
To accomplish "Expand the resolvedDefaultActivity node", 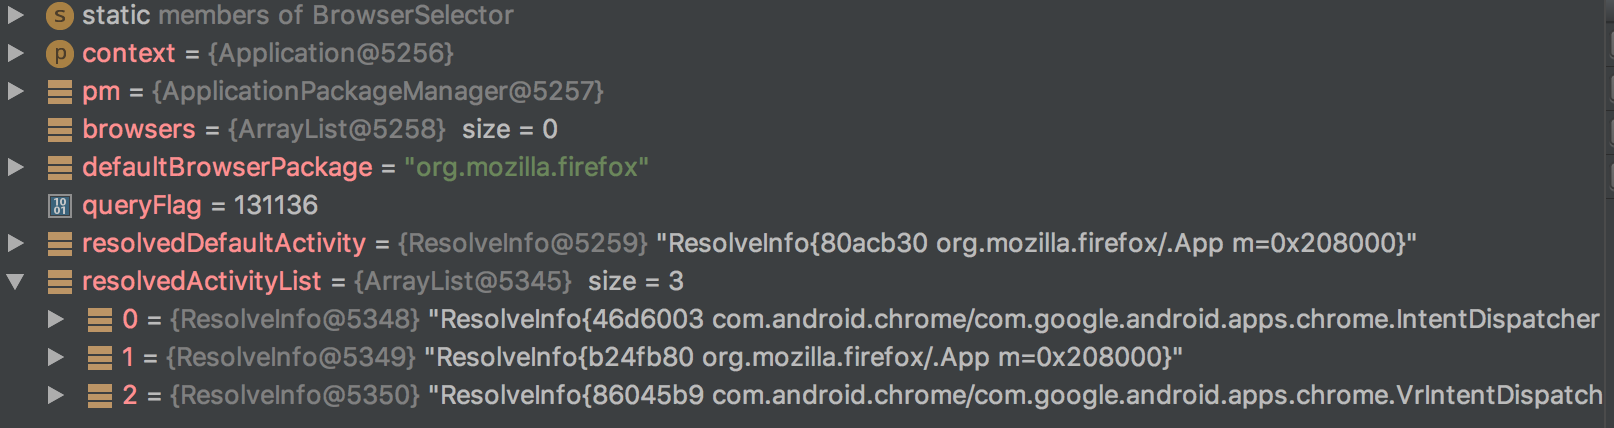I will [15, 243].
